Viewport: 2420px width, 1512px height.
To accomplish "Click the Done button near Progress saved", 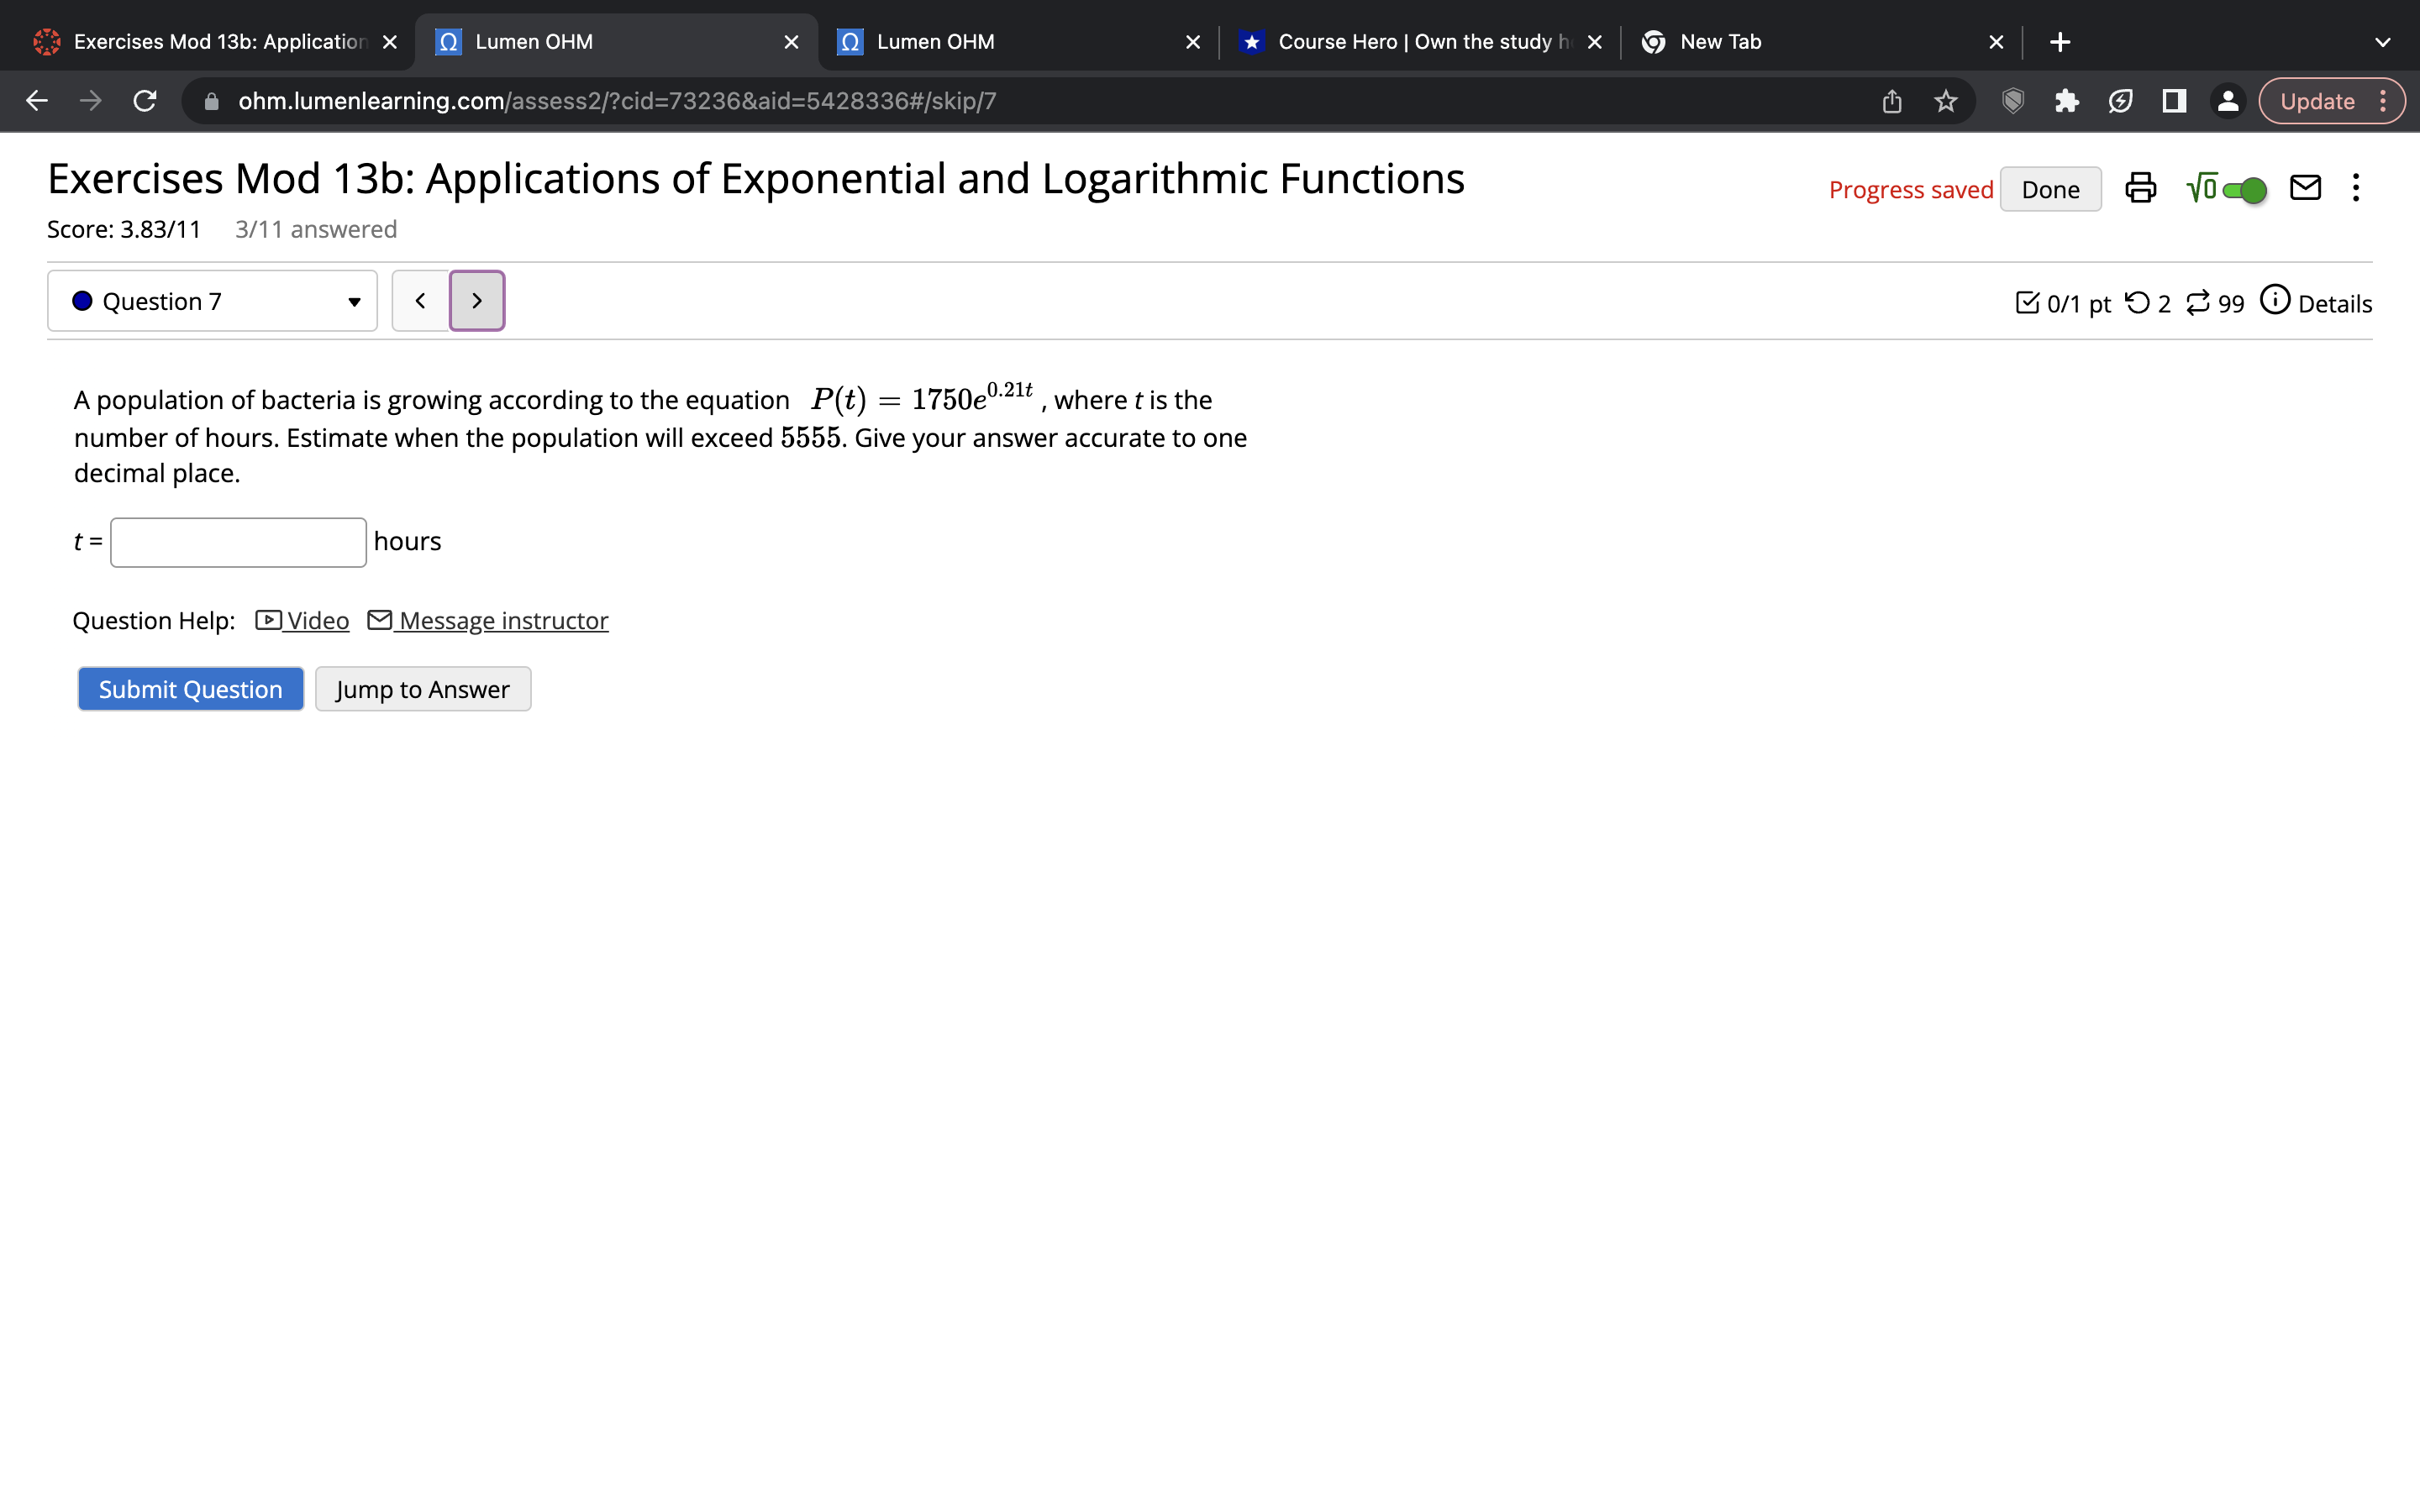I will [x=2050, y=189].
